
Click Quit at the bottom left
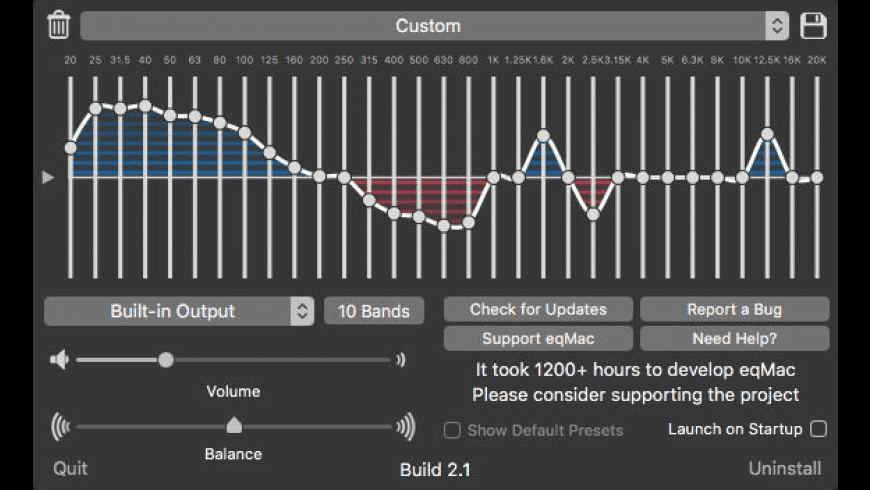click(x=70, y=468)
